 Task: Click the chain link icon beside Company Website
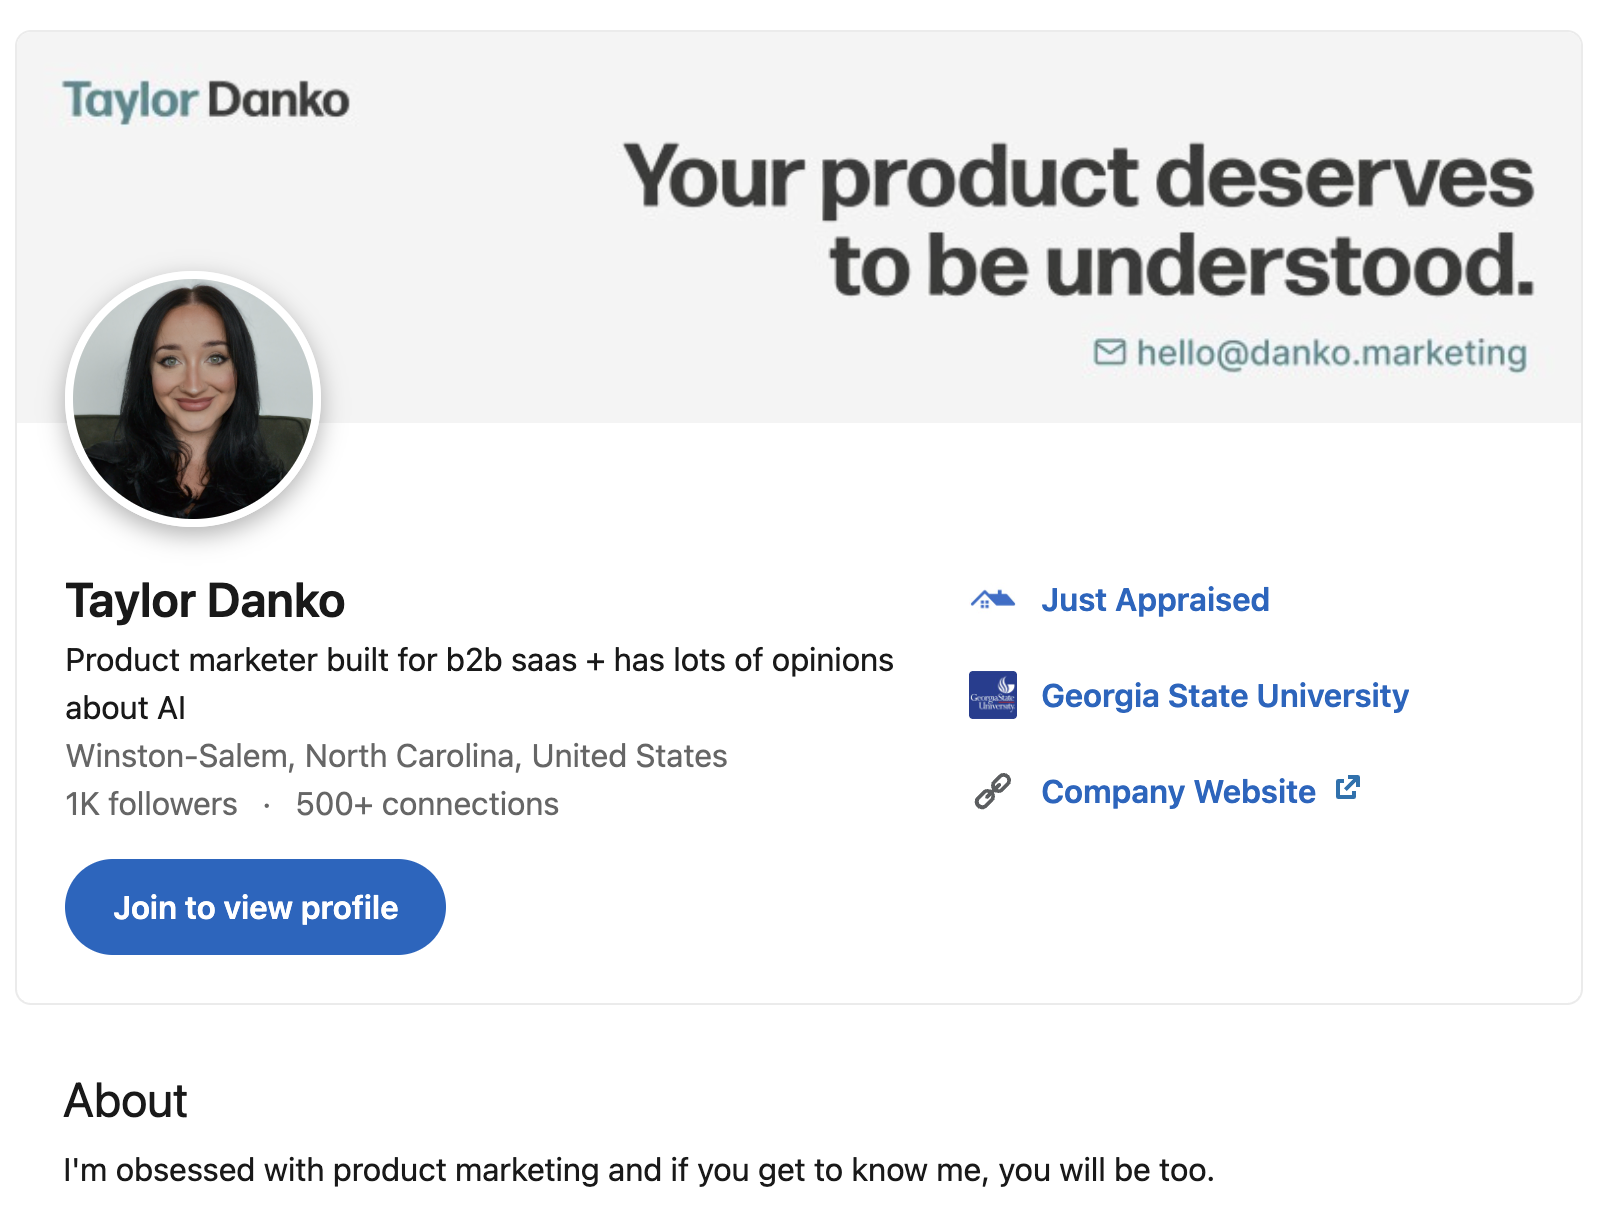993,791
